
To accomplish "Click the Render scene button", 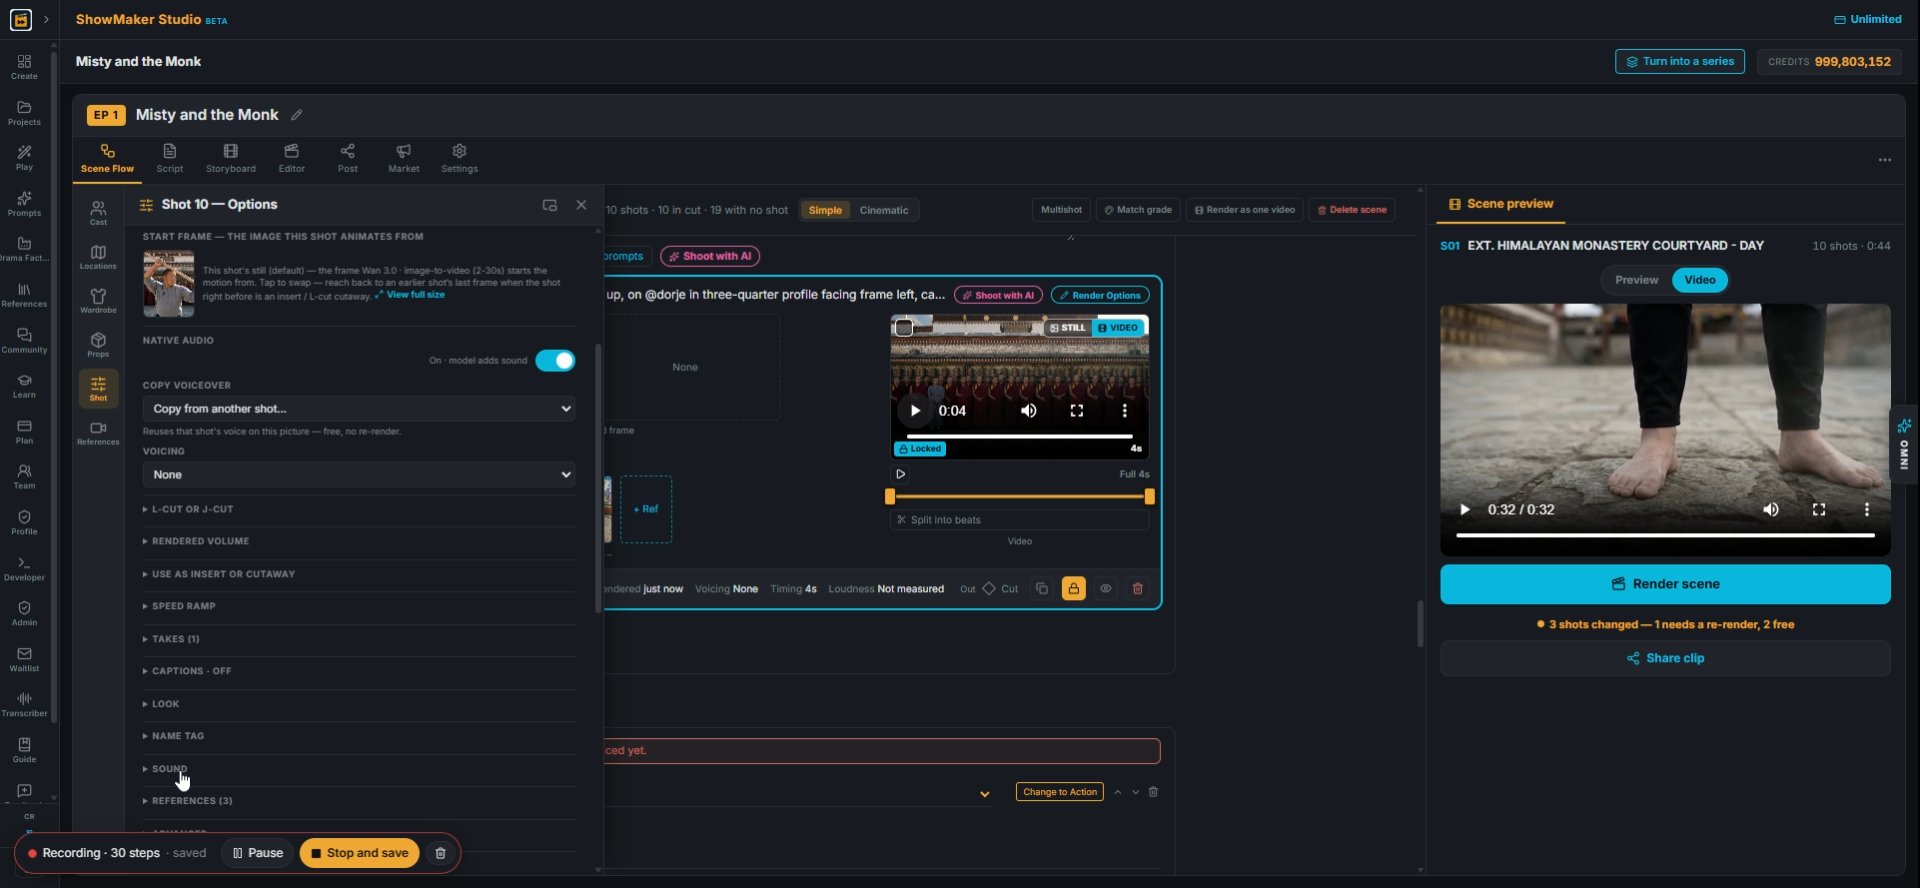I will pos(1665,584).
